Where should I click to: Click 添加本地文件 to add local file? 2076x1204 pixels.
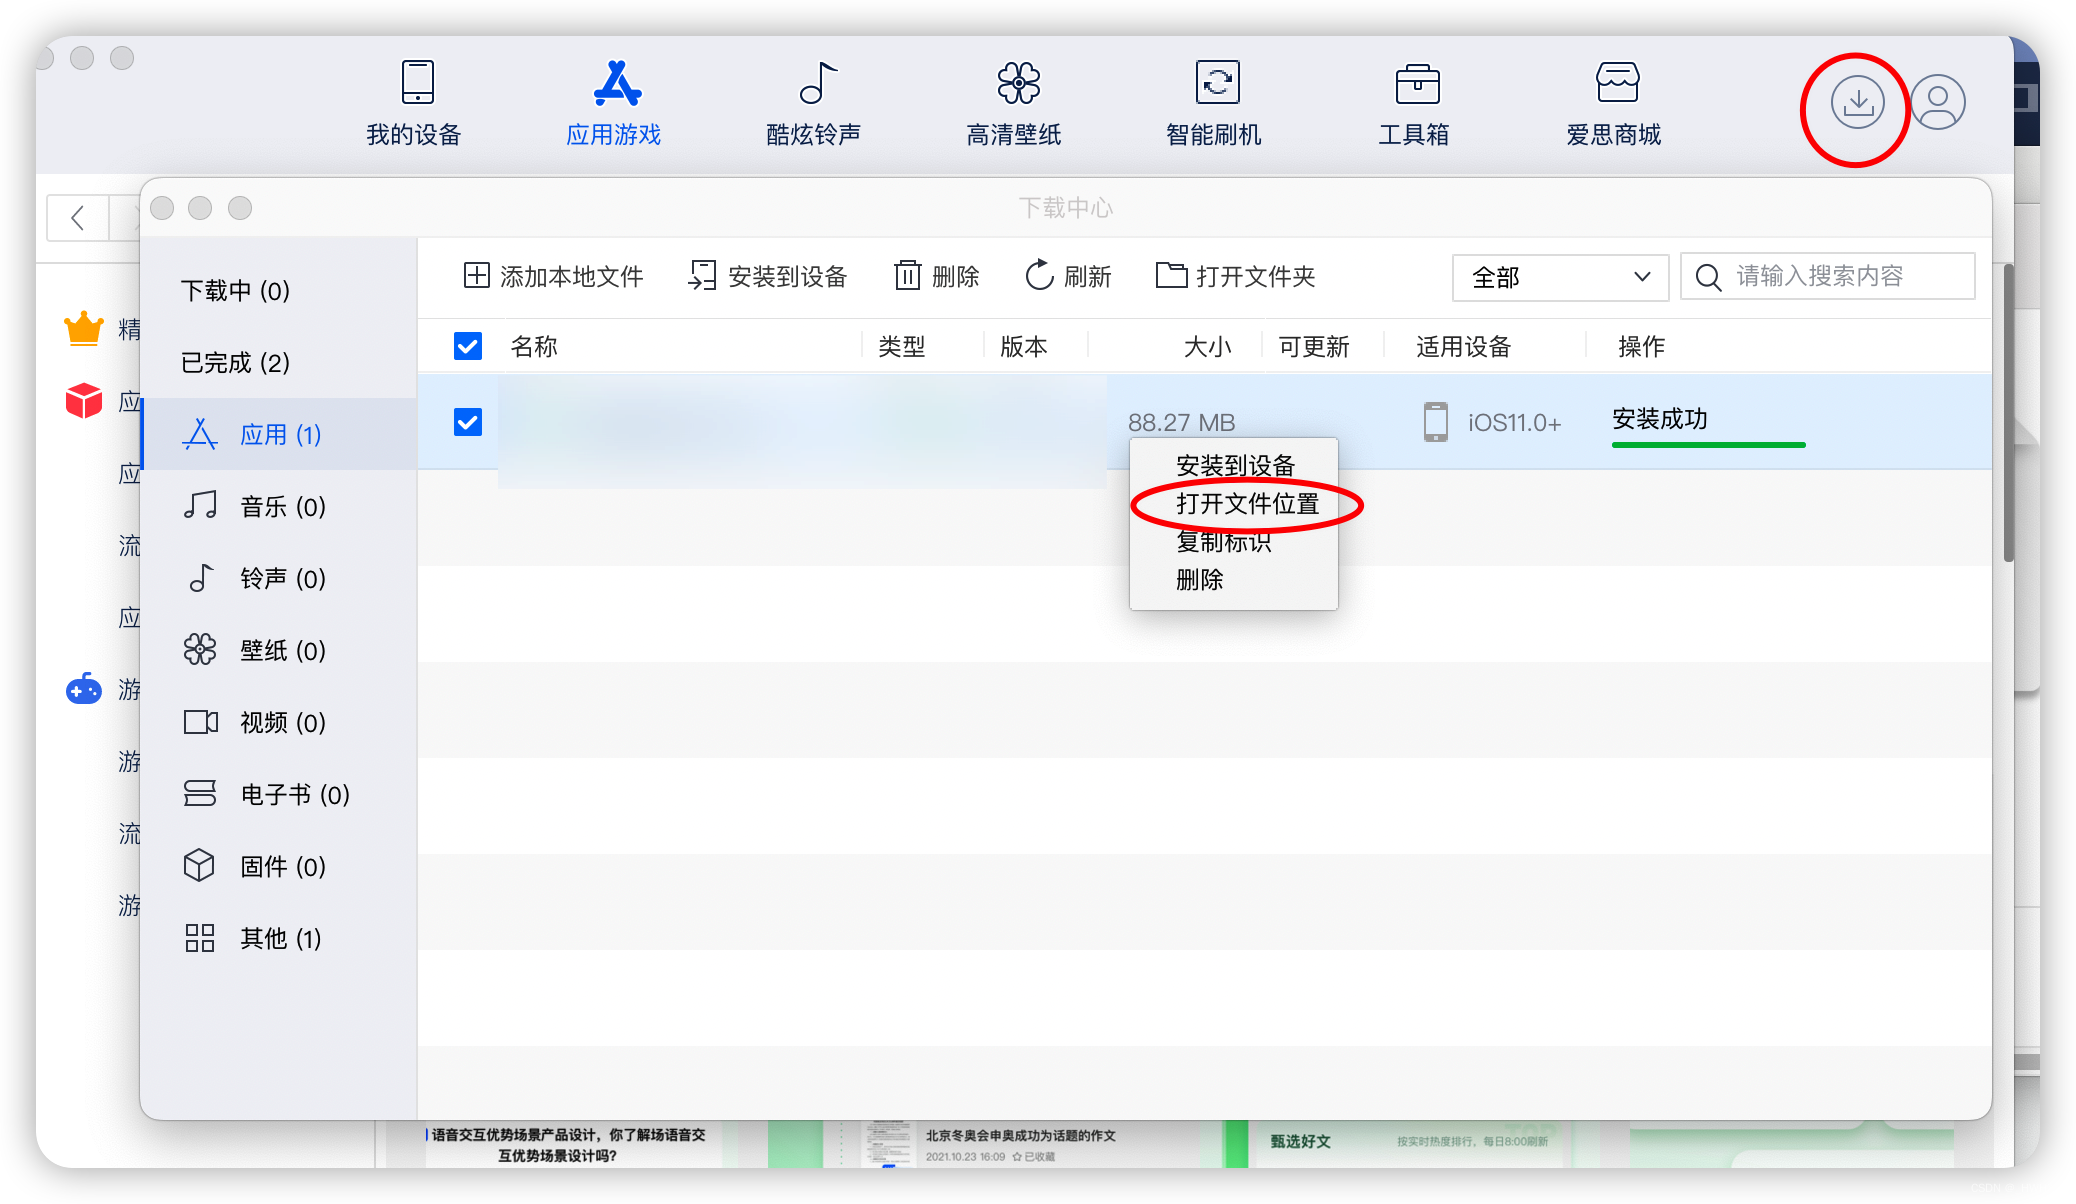553,276
